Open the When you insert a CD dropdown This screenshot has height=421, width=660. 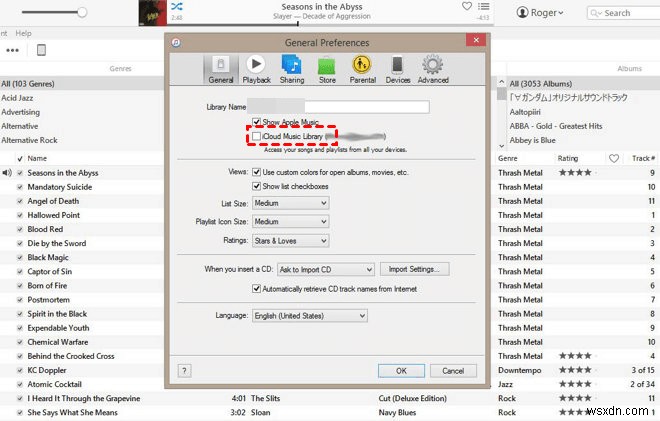[x=325, y=269]
